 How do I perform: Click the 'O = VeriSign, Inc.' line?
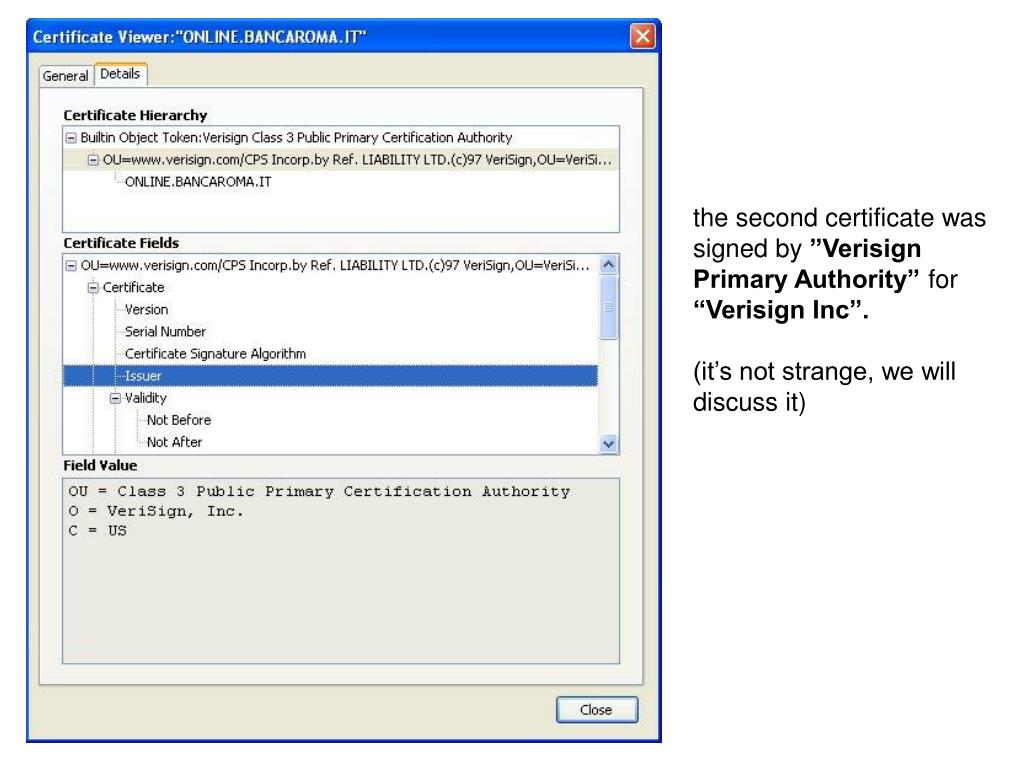click(155, 511)
